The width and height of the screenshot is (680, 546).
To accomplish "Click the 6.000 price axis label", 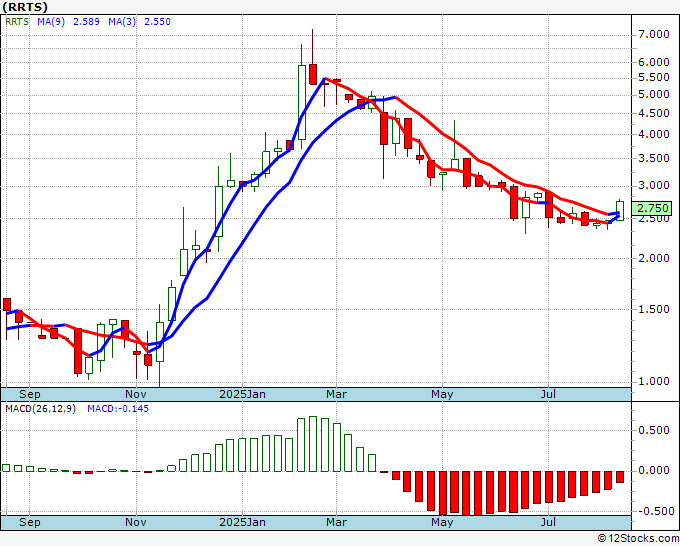I will (x=654, y=62).
